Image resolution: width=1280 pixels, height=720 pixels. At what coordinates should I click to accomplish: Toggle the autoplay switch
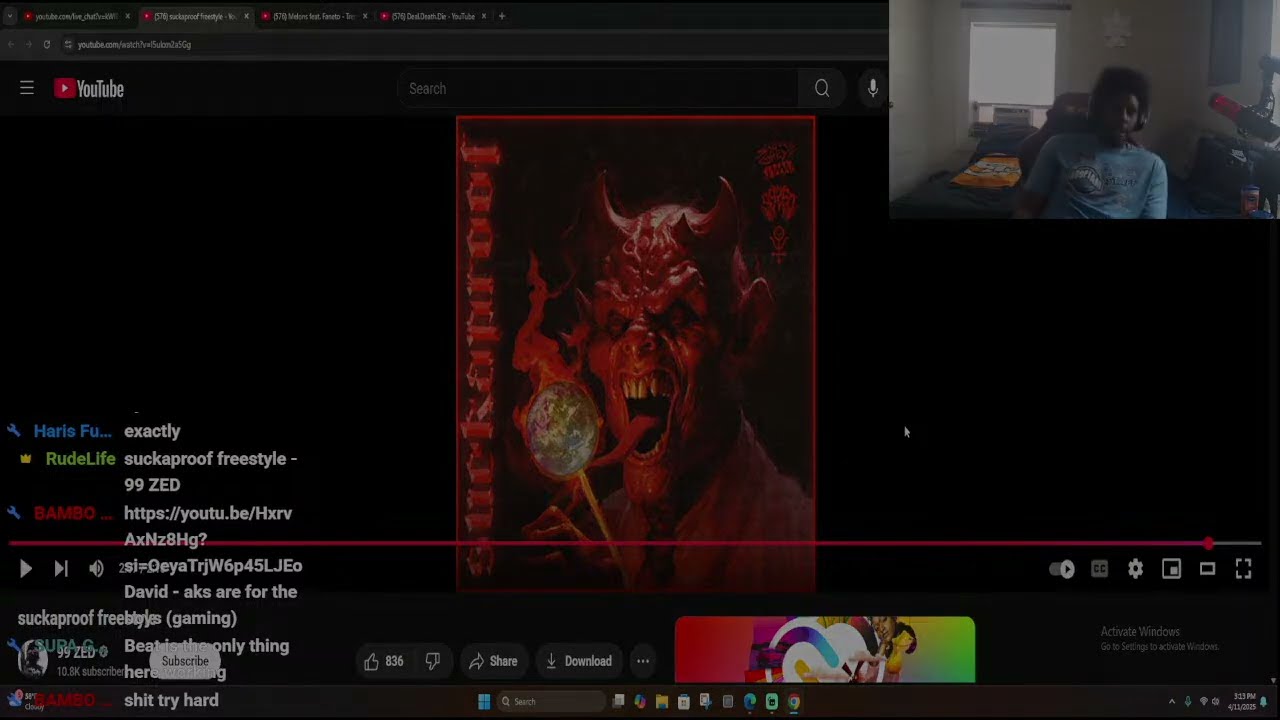coord(1062,569)
